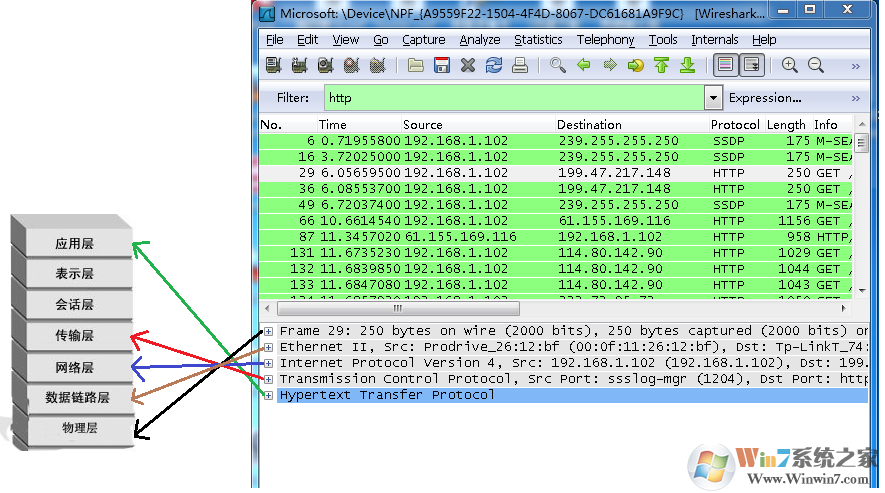Jump to the first packet icon
The image size is (885, 493).
click(x=661, y=66)
